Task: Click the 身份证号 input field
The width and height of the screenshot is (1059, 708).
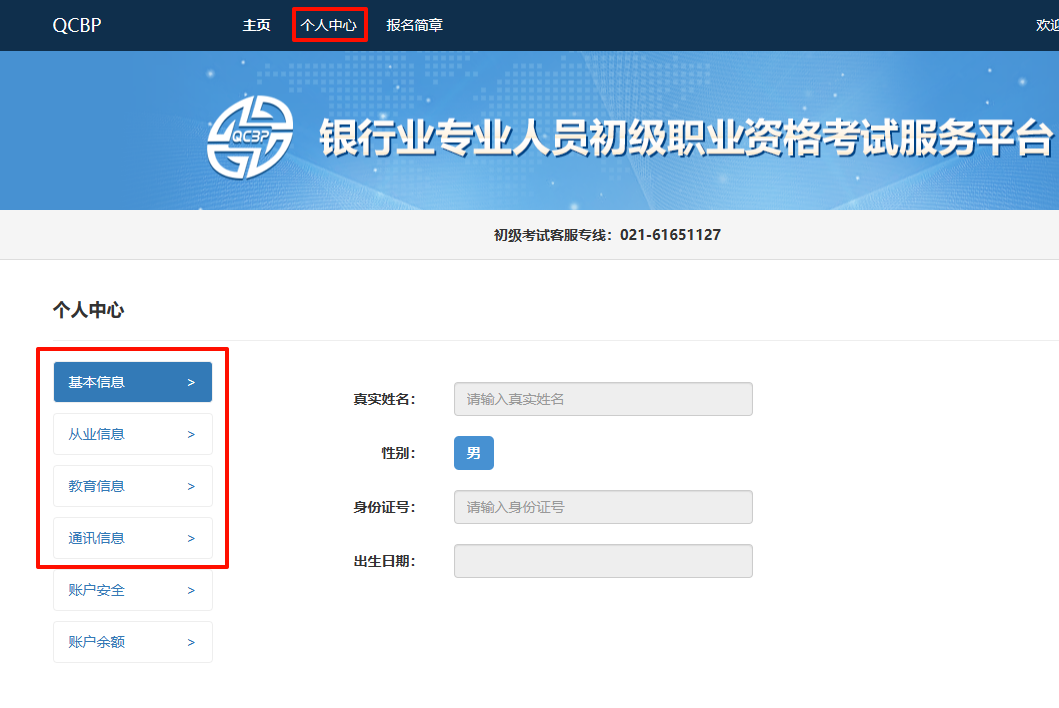Action: 603,507
